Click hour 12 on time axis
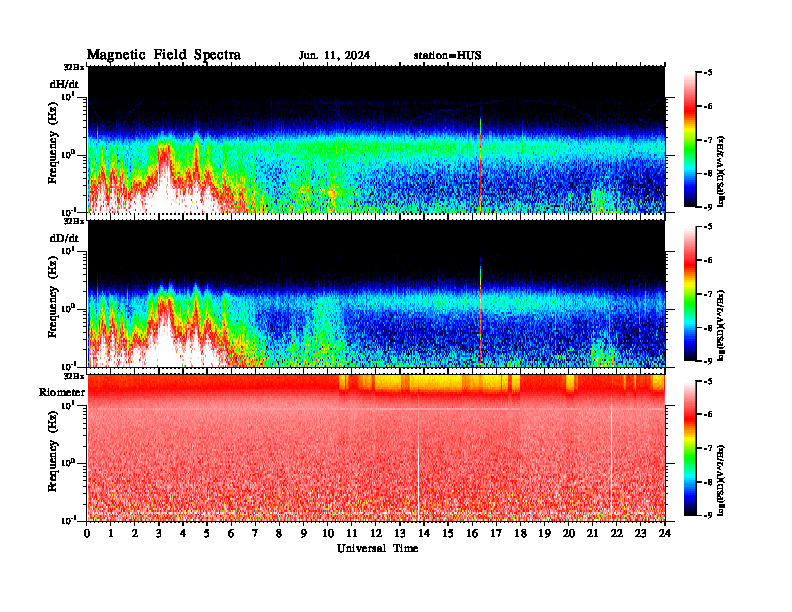This screenshot has height=612, width=792. click(x=376, y=533)
